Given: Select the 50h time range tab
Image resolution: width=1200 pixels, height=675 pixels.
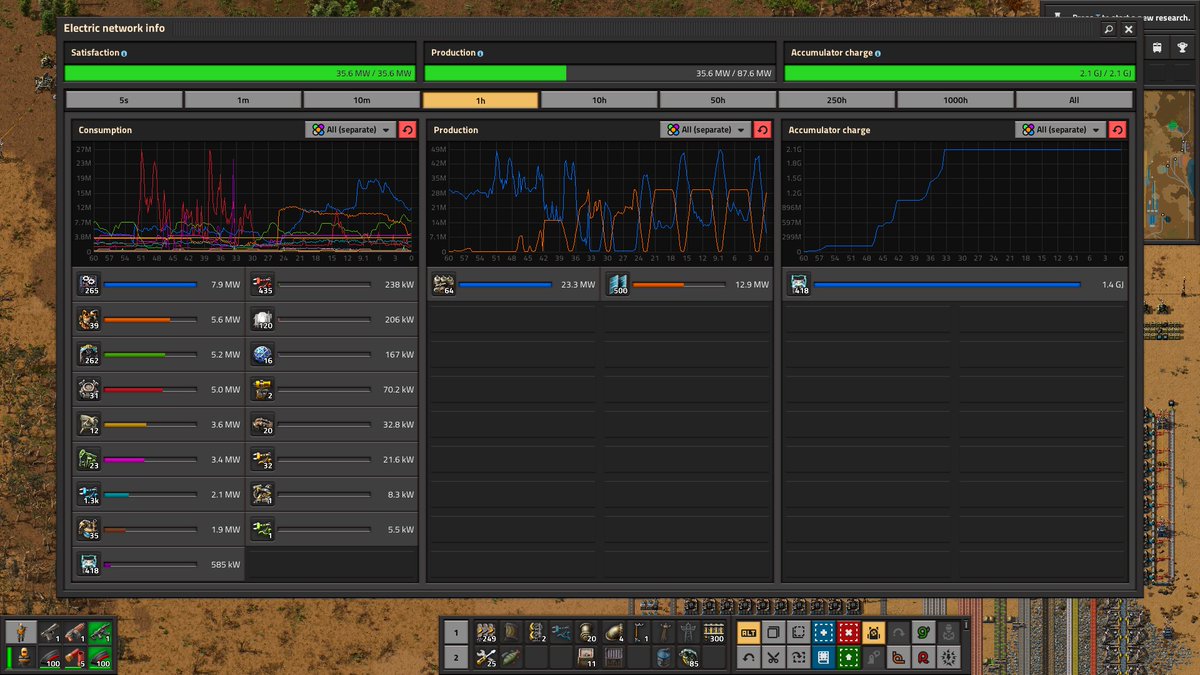Looking at the screenshot, I should pyautogui.click(x=718, y=100).
